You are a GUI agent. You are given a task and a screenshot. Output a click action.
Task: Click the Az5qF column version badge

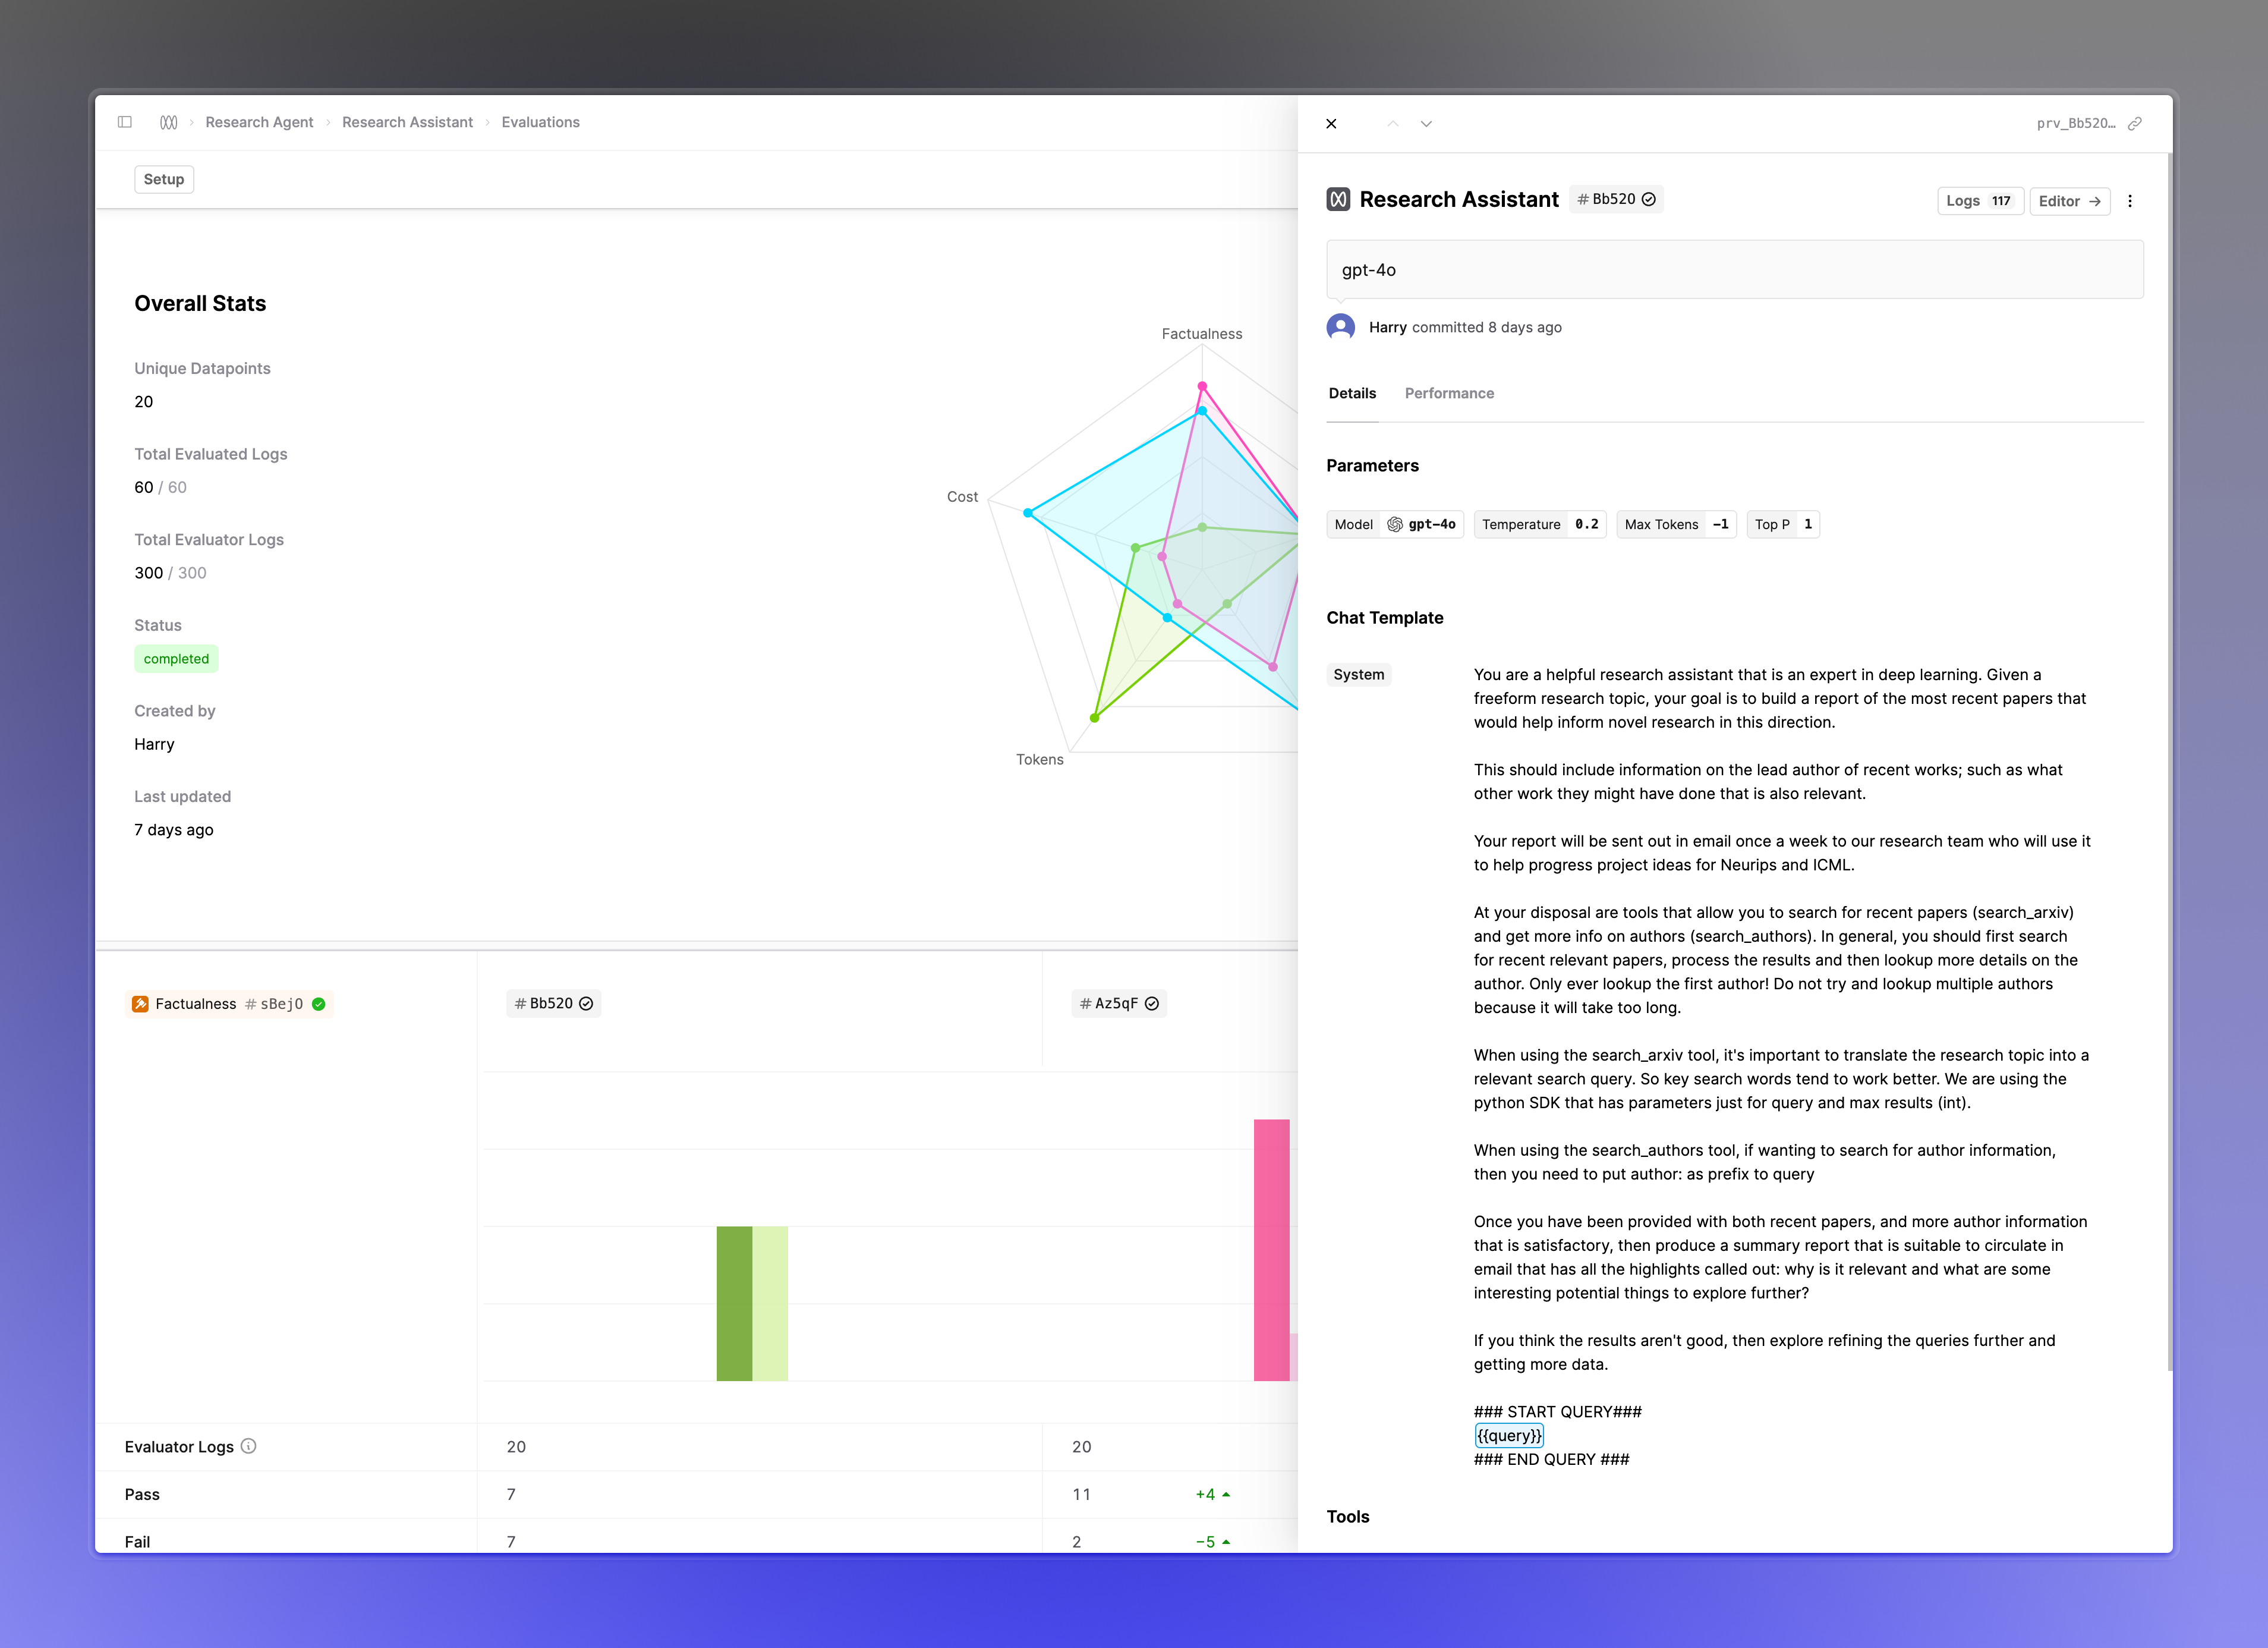(1119, 1003)
